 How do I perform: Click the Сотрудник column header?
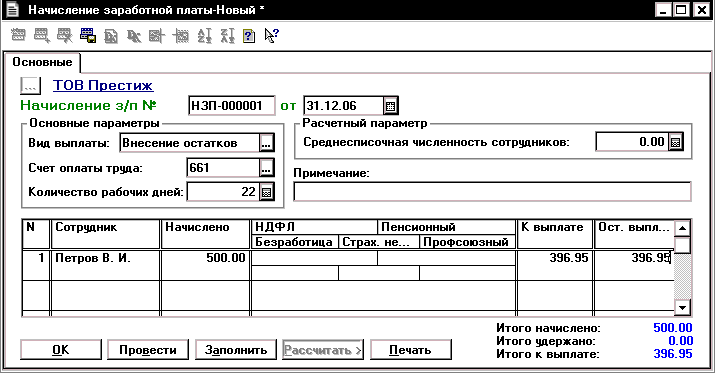click(106, 235)
